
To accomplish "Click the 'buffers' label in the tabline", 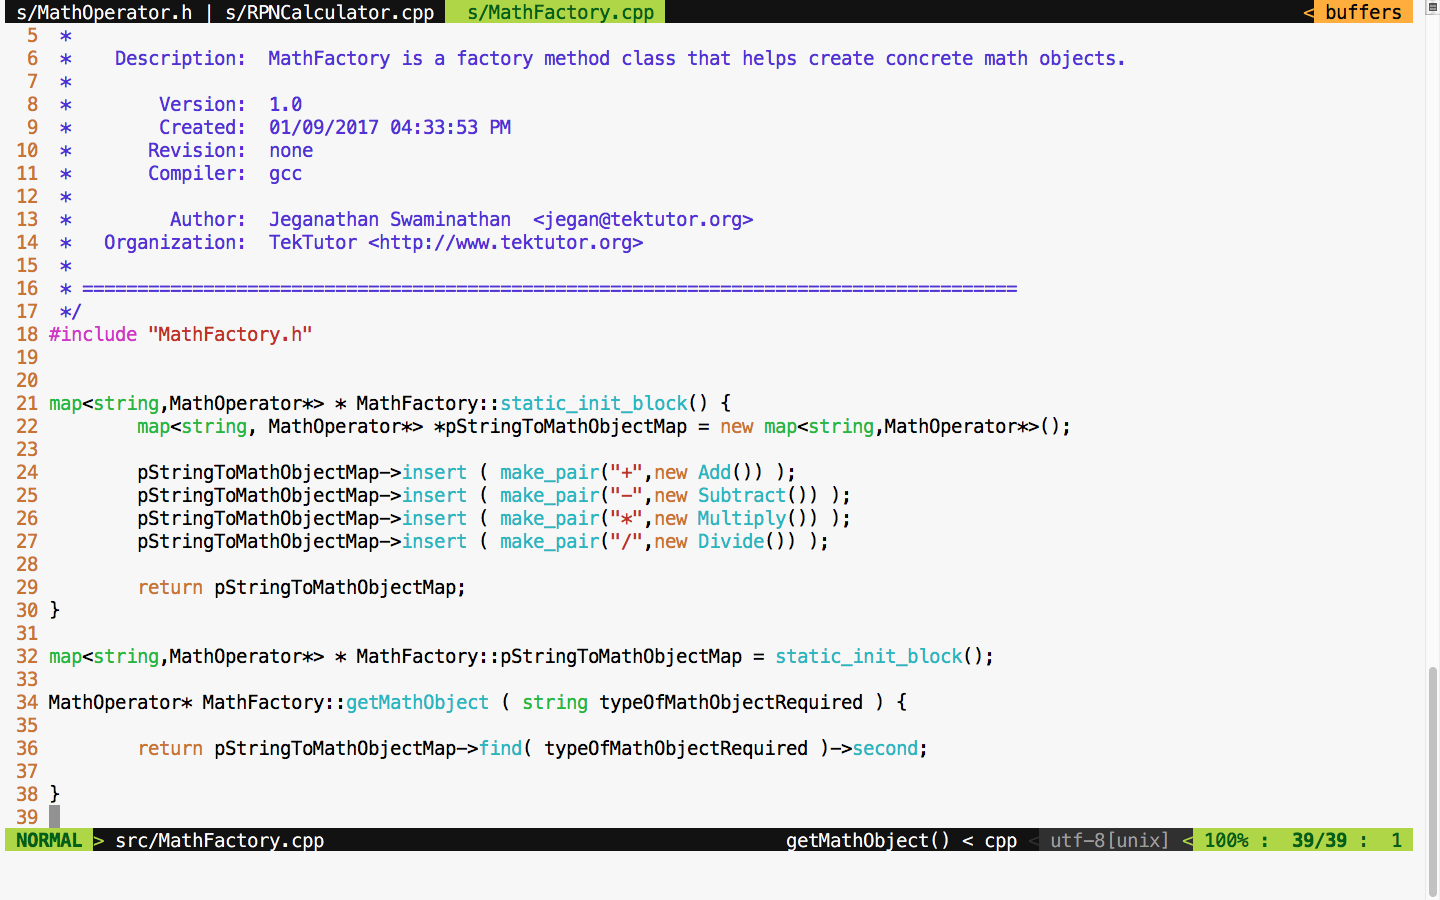I will 1363,12.
